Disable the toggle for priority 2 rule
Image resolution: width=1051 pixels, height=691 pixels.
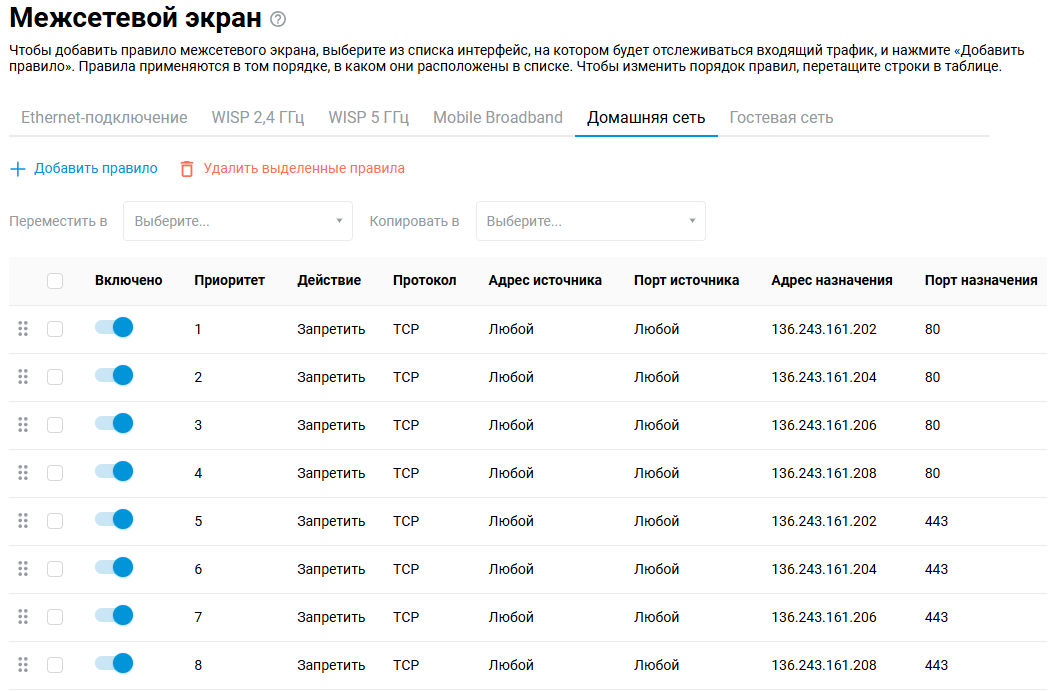(114, 376)
